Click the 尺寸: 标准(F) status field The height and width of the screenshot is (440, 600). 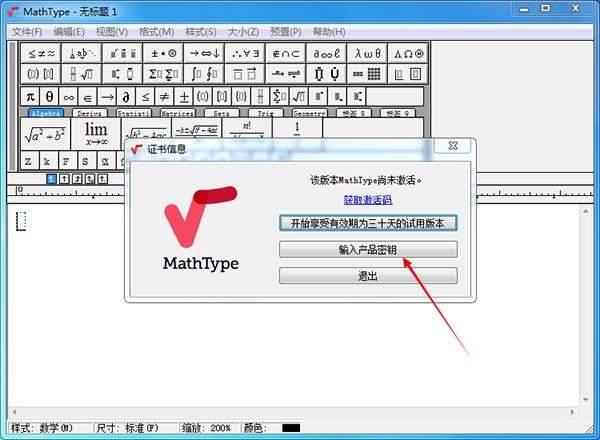point(136,428)
